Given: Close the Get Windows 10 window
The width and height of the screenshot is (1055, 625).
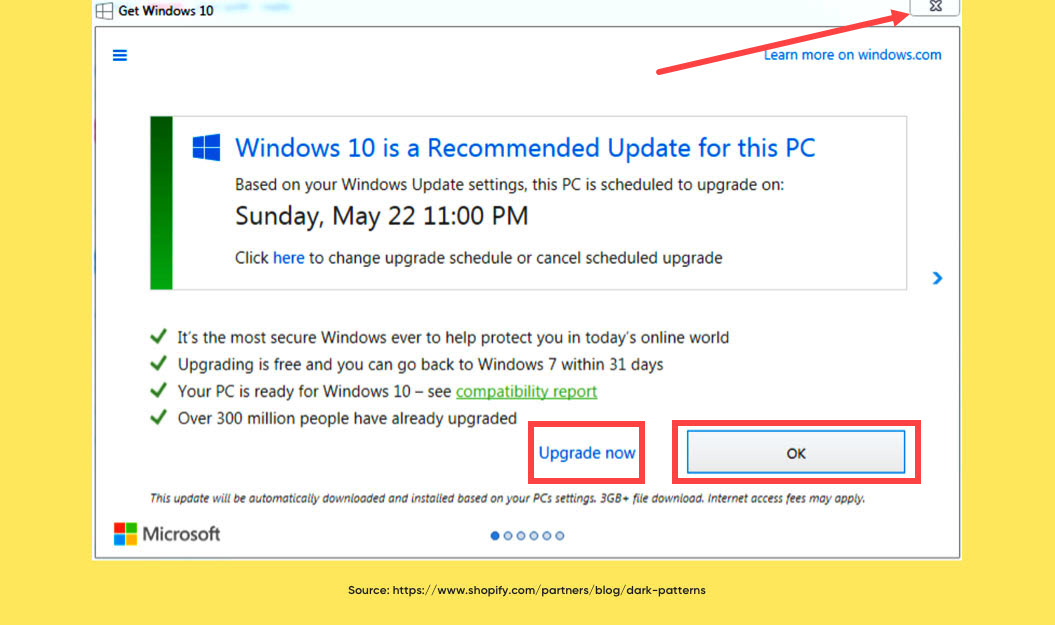Looking at the screenshot, I should (934, 8).
